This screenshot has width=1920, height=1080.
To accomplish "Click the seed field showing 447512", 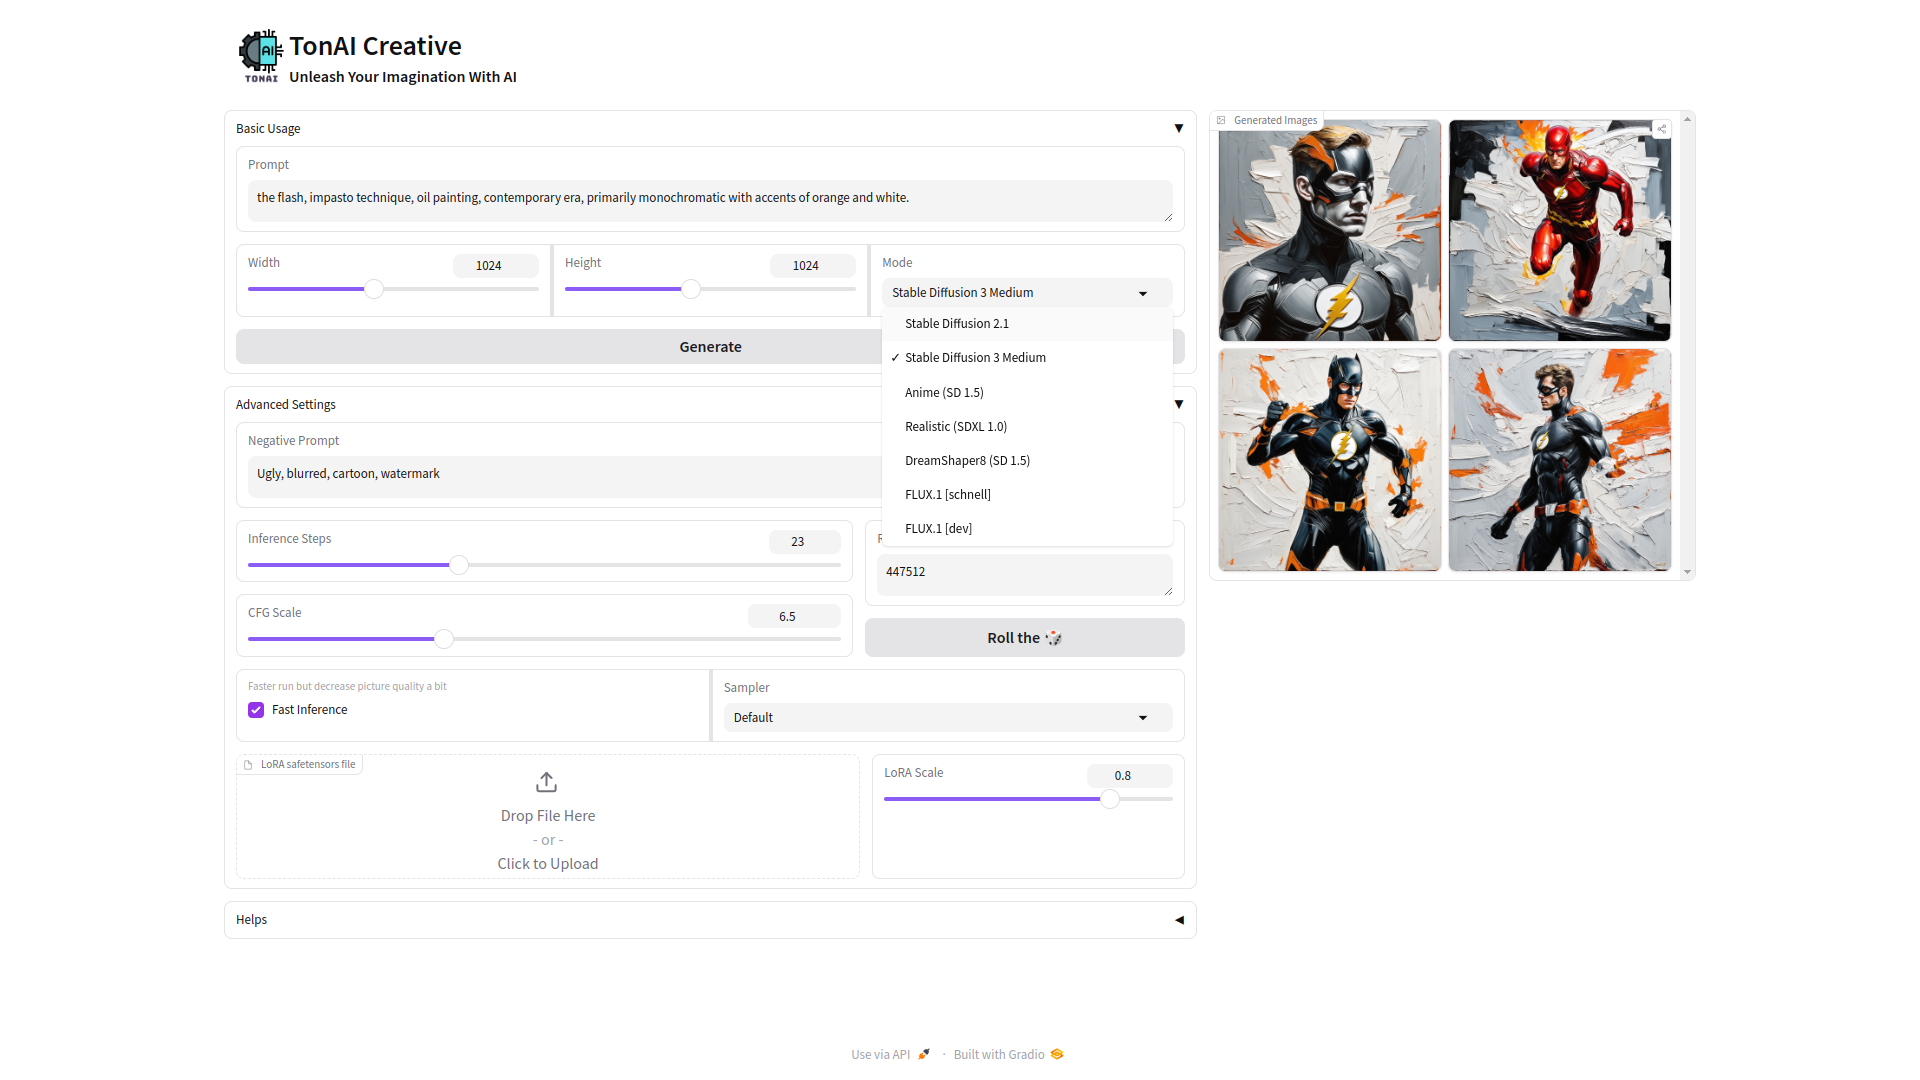I will (1024, 575).
